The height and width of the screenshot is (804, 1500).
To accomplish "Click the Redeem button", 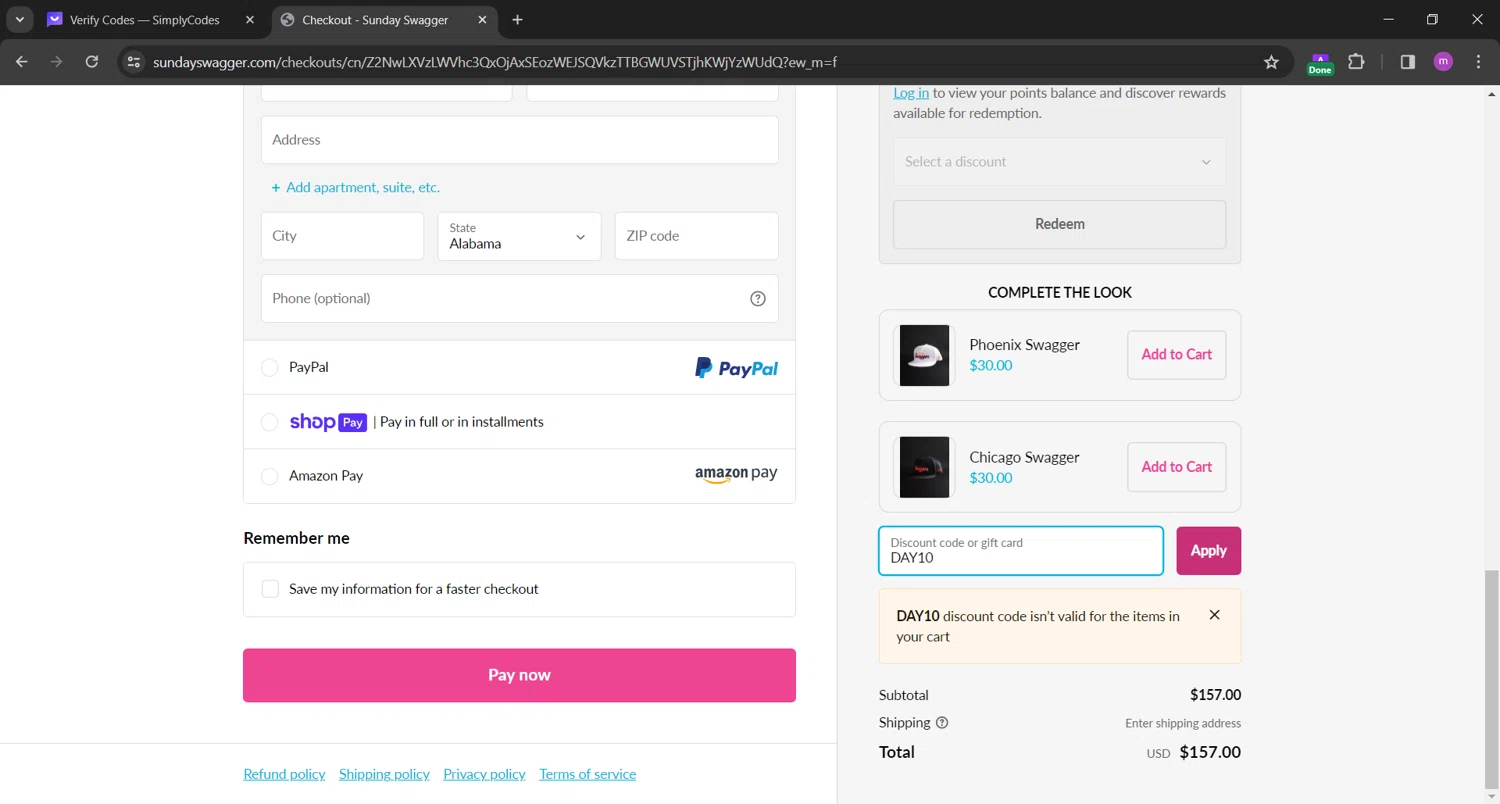I will pos(1059,224).
